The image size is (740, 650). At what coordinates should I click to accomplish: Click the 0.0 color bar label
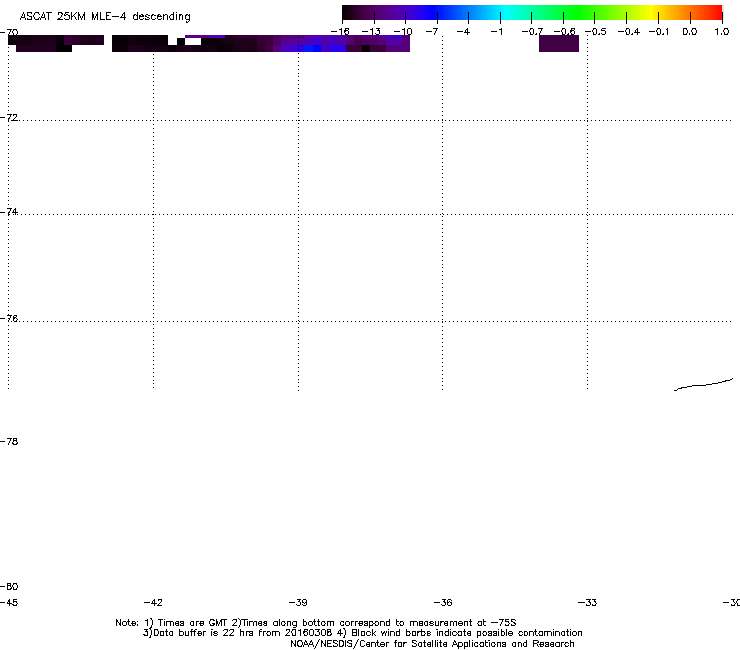pos(690,32)
